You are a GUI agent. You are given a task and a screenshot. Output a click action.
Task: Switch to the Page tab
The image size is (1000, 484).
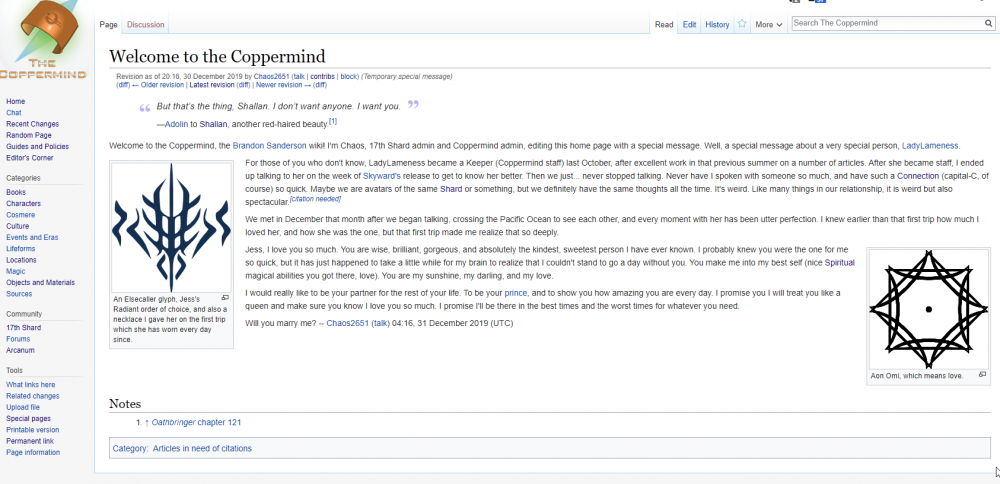[x=108, y=25]
